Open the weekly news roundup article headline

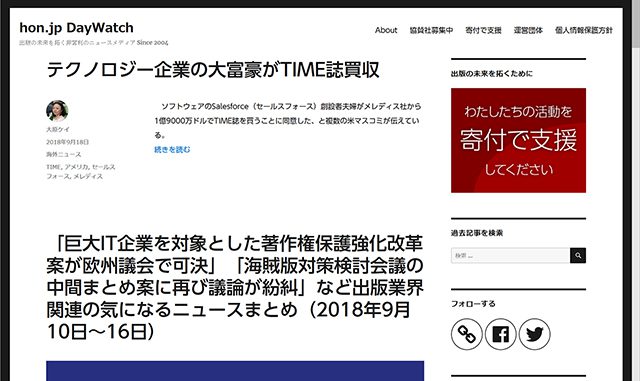click(x=235, y=288)
